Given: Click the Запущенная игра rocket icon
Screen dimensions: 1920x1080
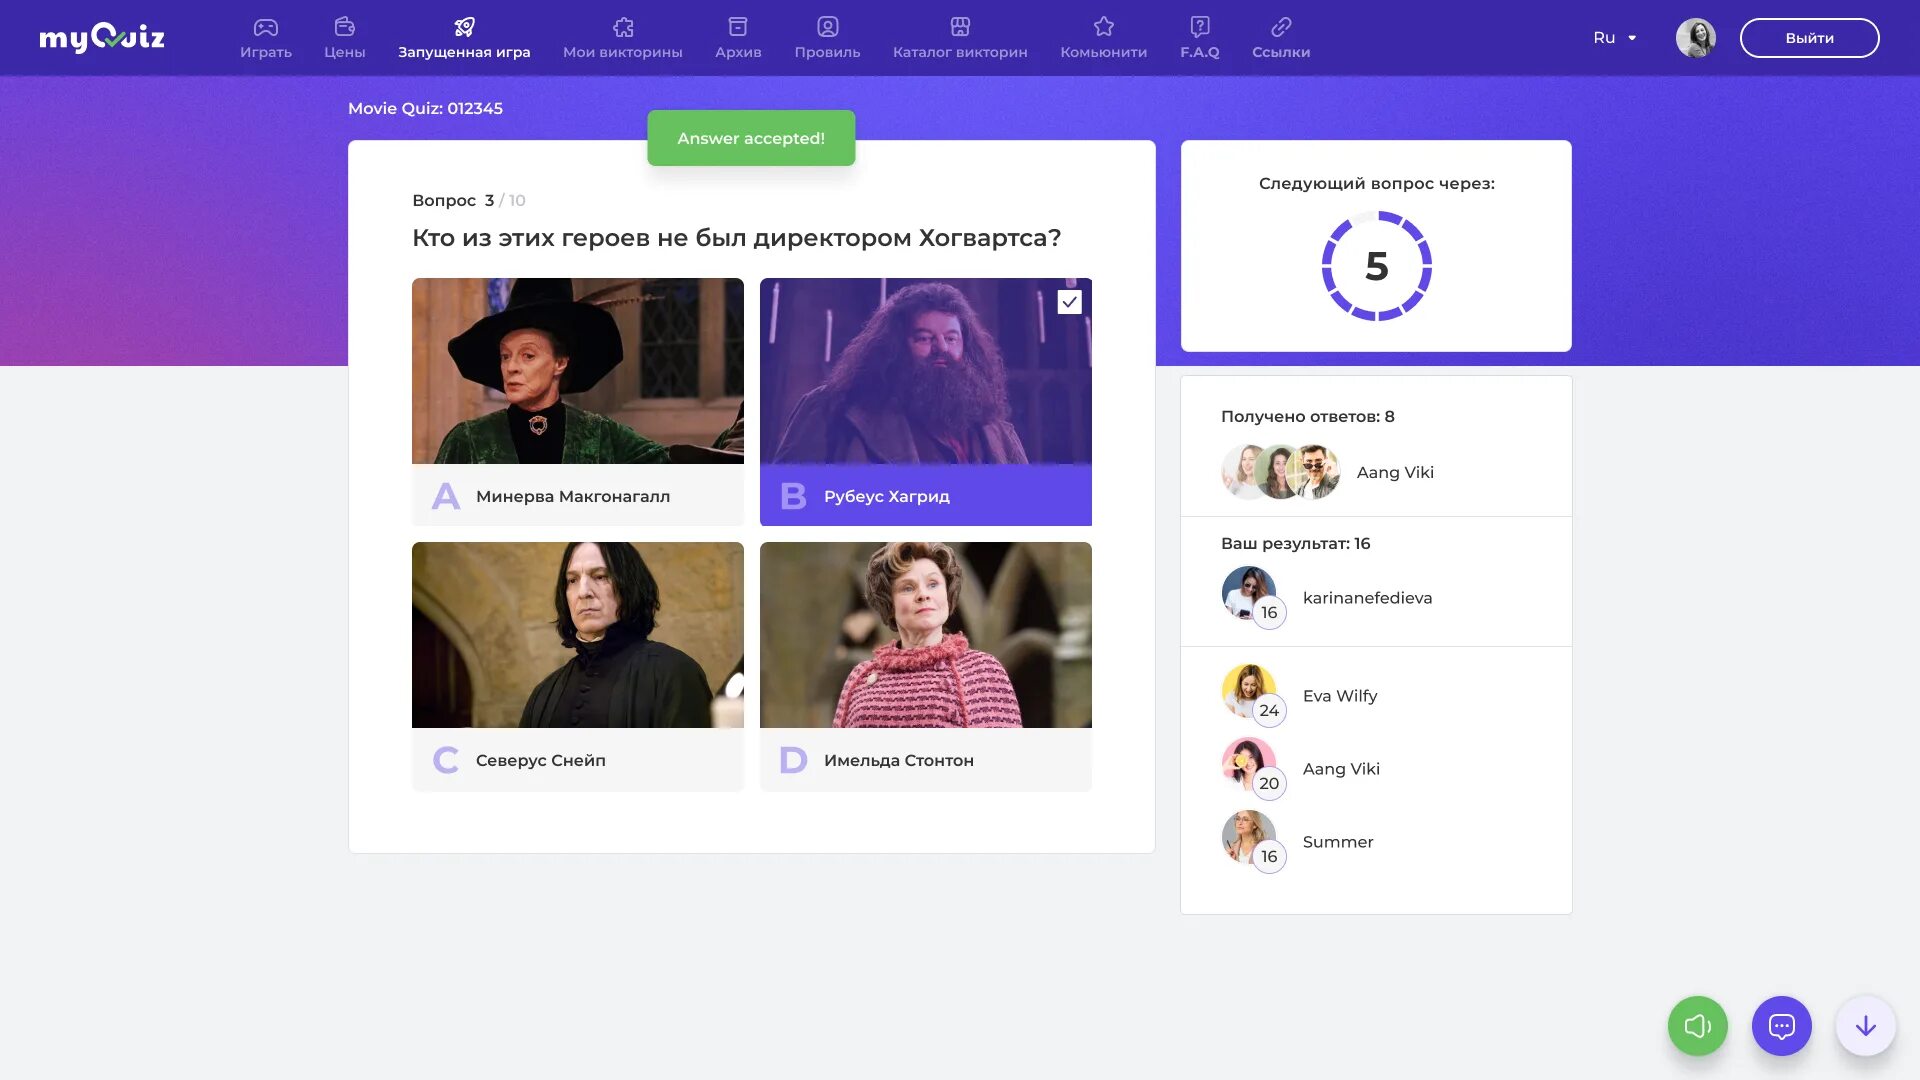Looking at the screenshot, I should [464, 27].
